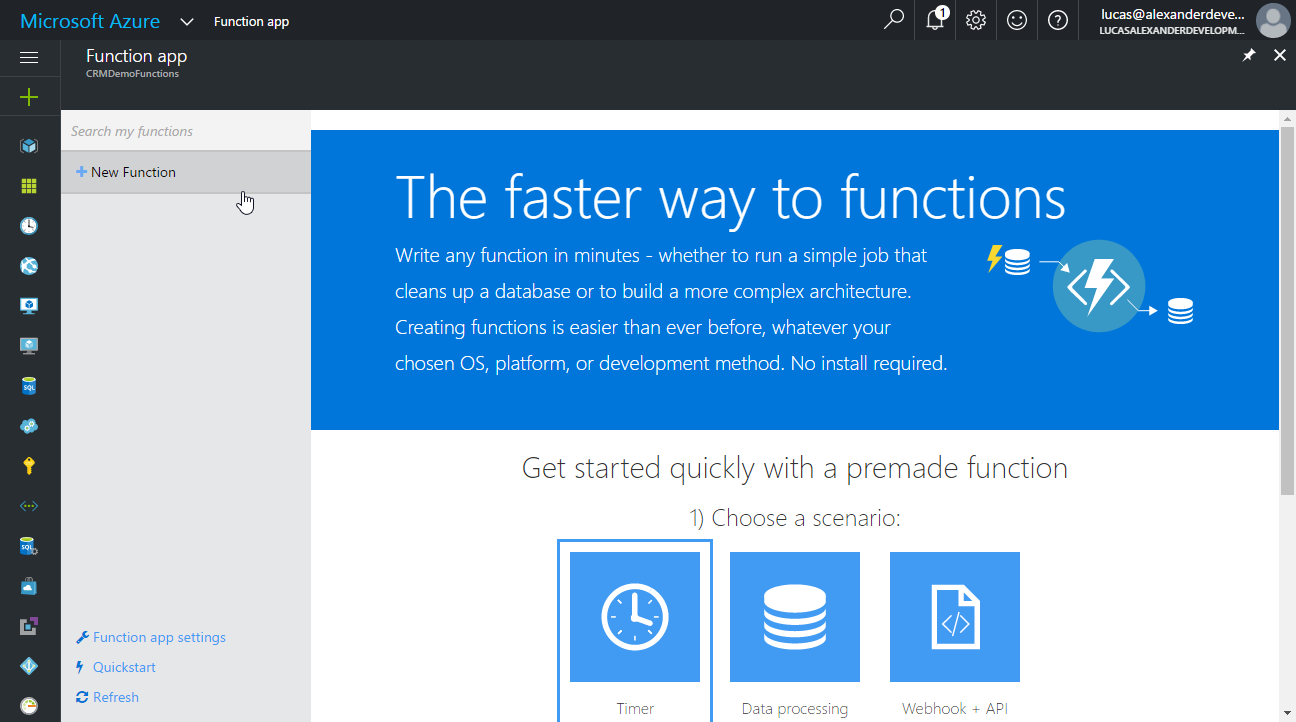Open the yellow key icon in the sidebar
Viewport: 1296px width, 722px height.
tap(29, 466)
